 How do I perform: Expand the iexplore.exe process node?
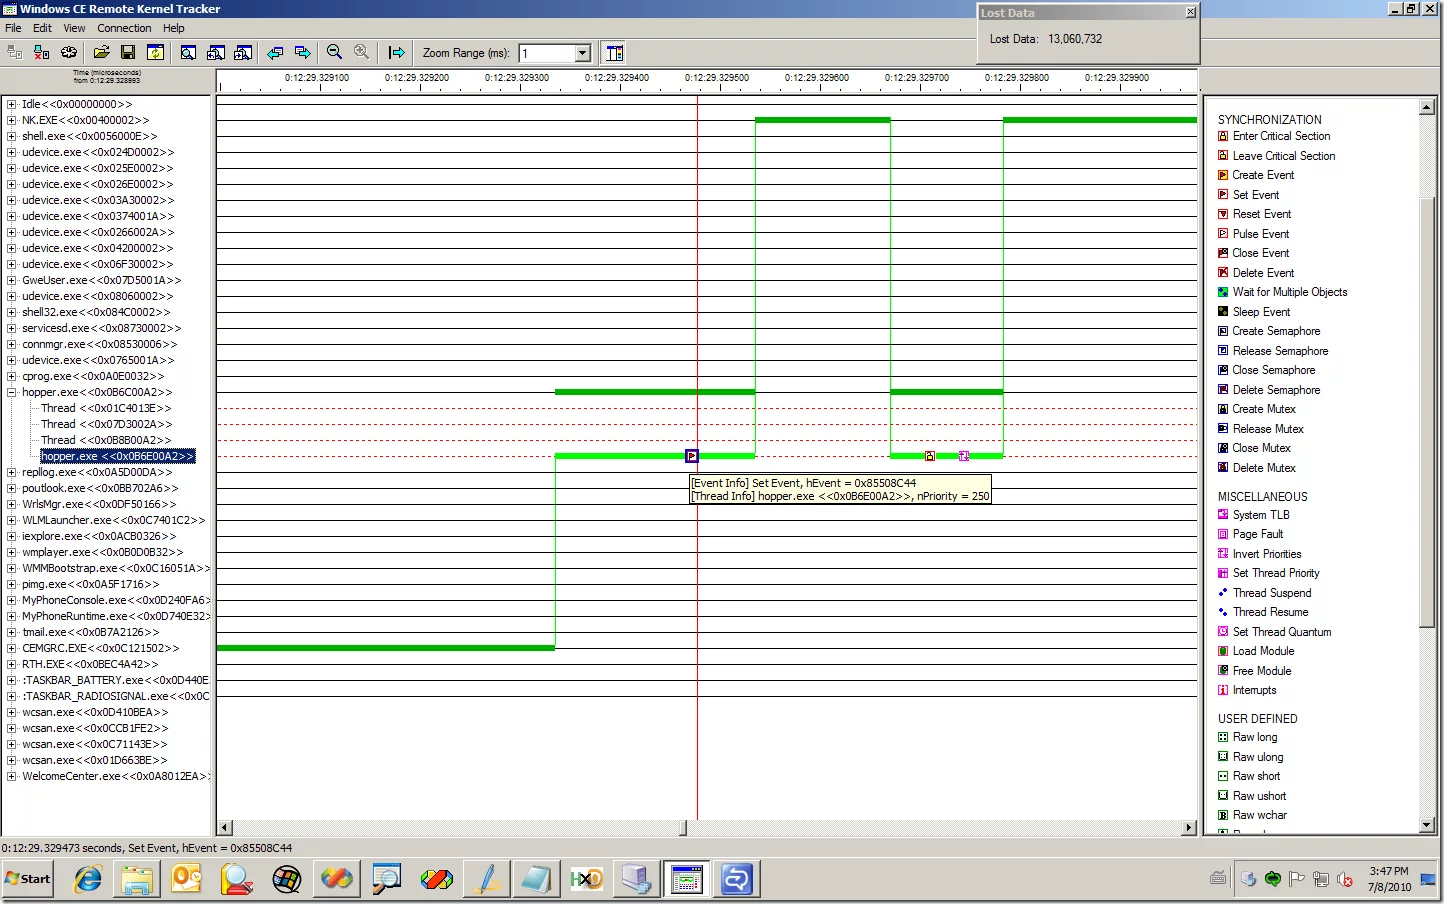pos(12,536)
